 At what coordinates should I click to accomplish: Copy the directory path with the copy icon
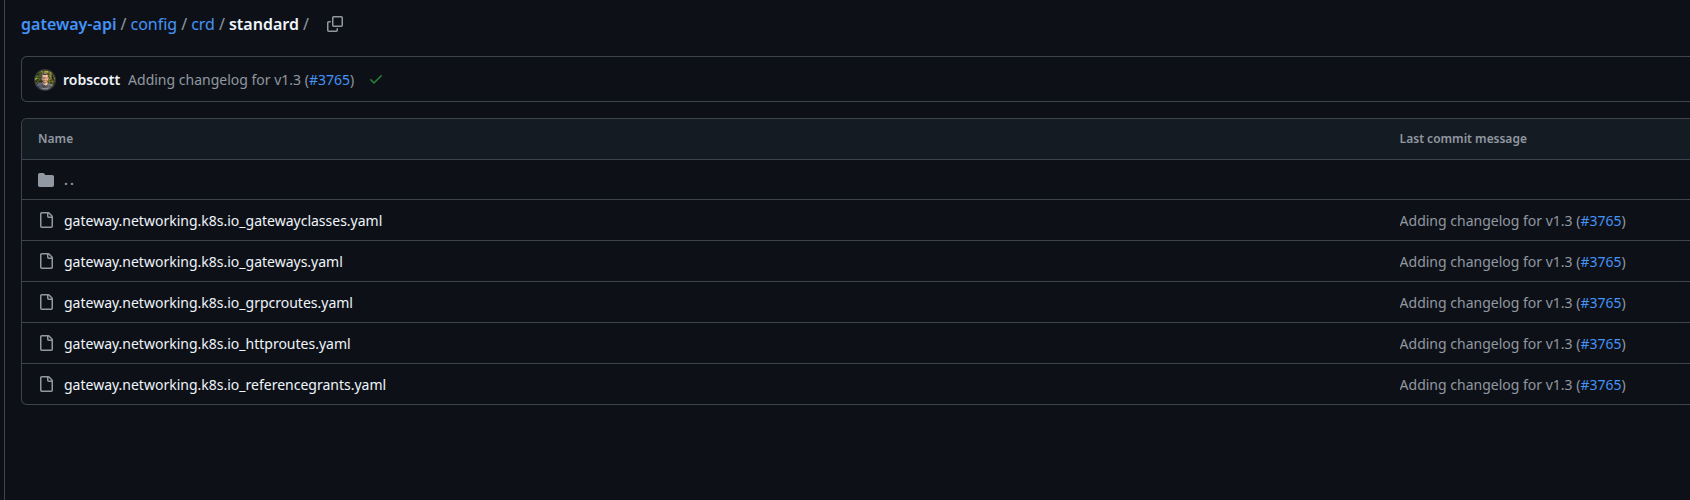click(x=335, y=24)
